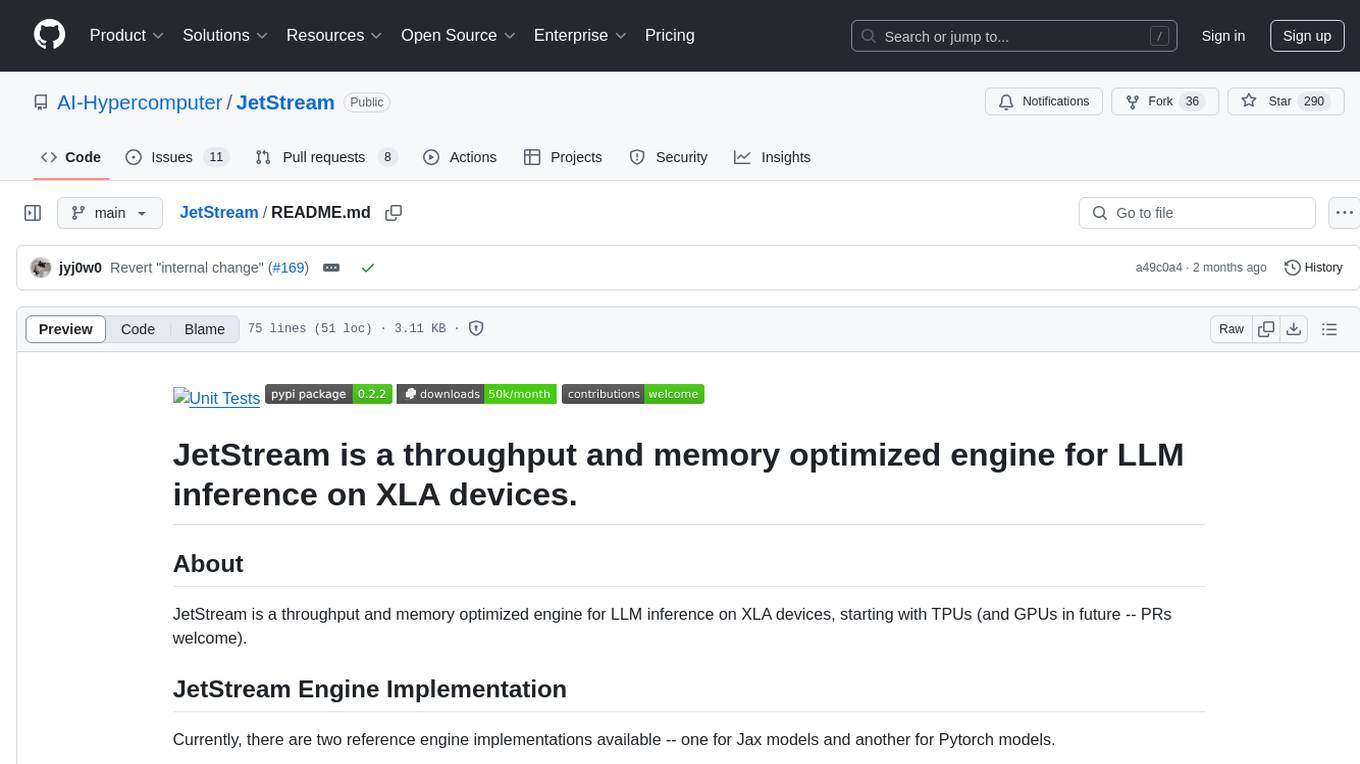The height and width of the screenshot is (764, 1360).
Task: Select the Preview view
Action: coord(66,329)
